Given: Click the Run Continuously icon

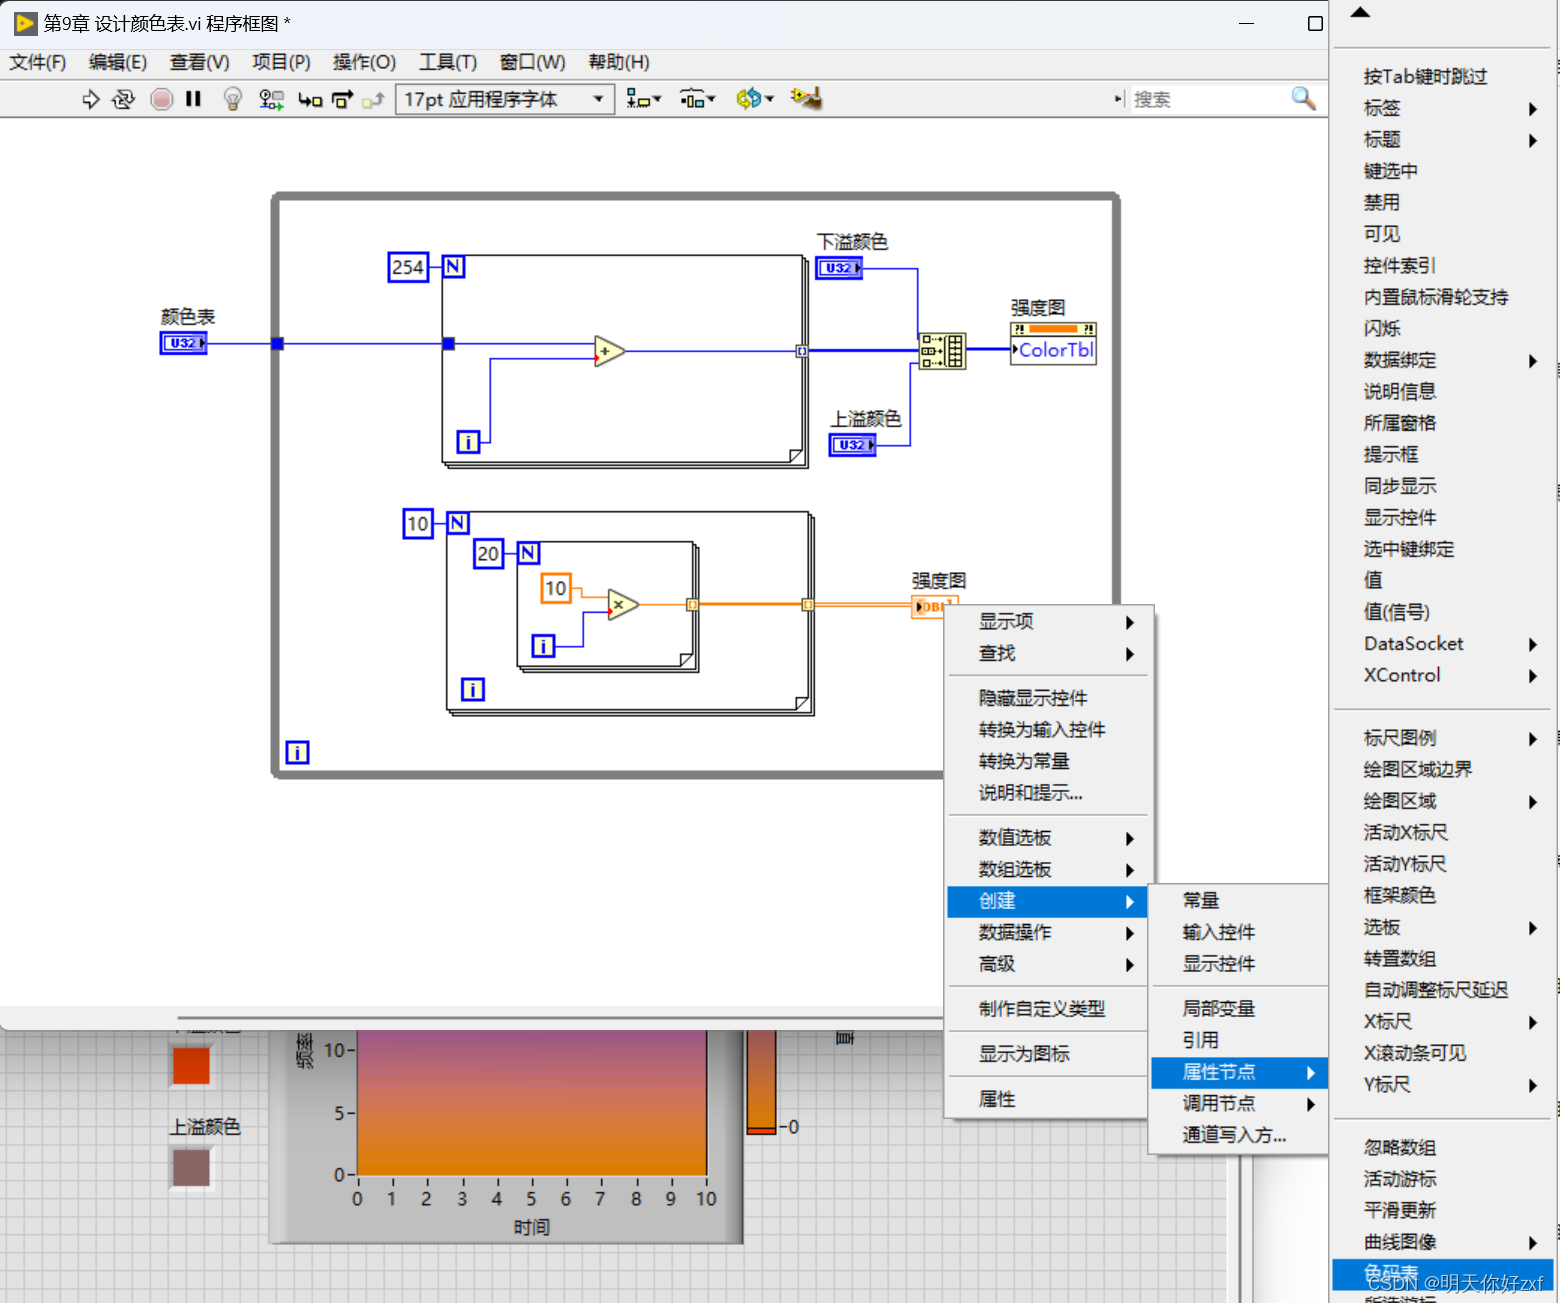Looking at the screenshot, I should [x=124, y=99].
